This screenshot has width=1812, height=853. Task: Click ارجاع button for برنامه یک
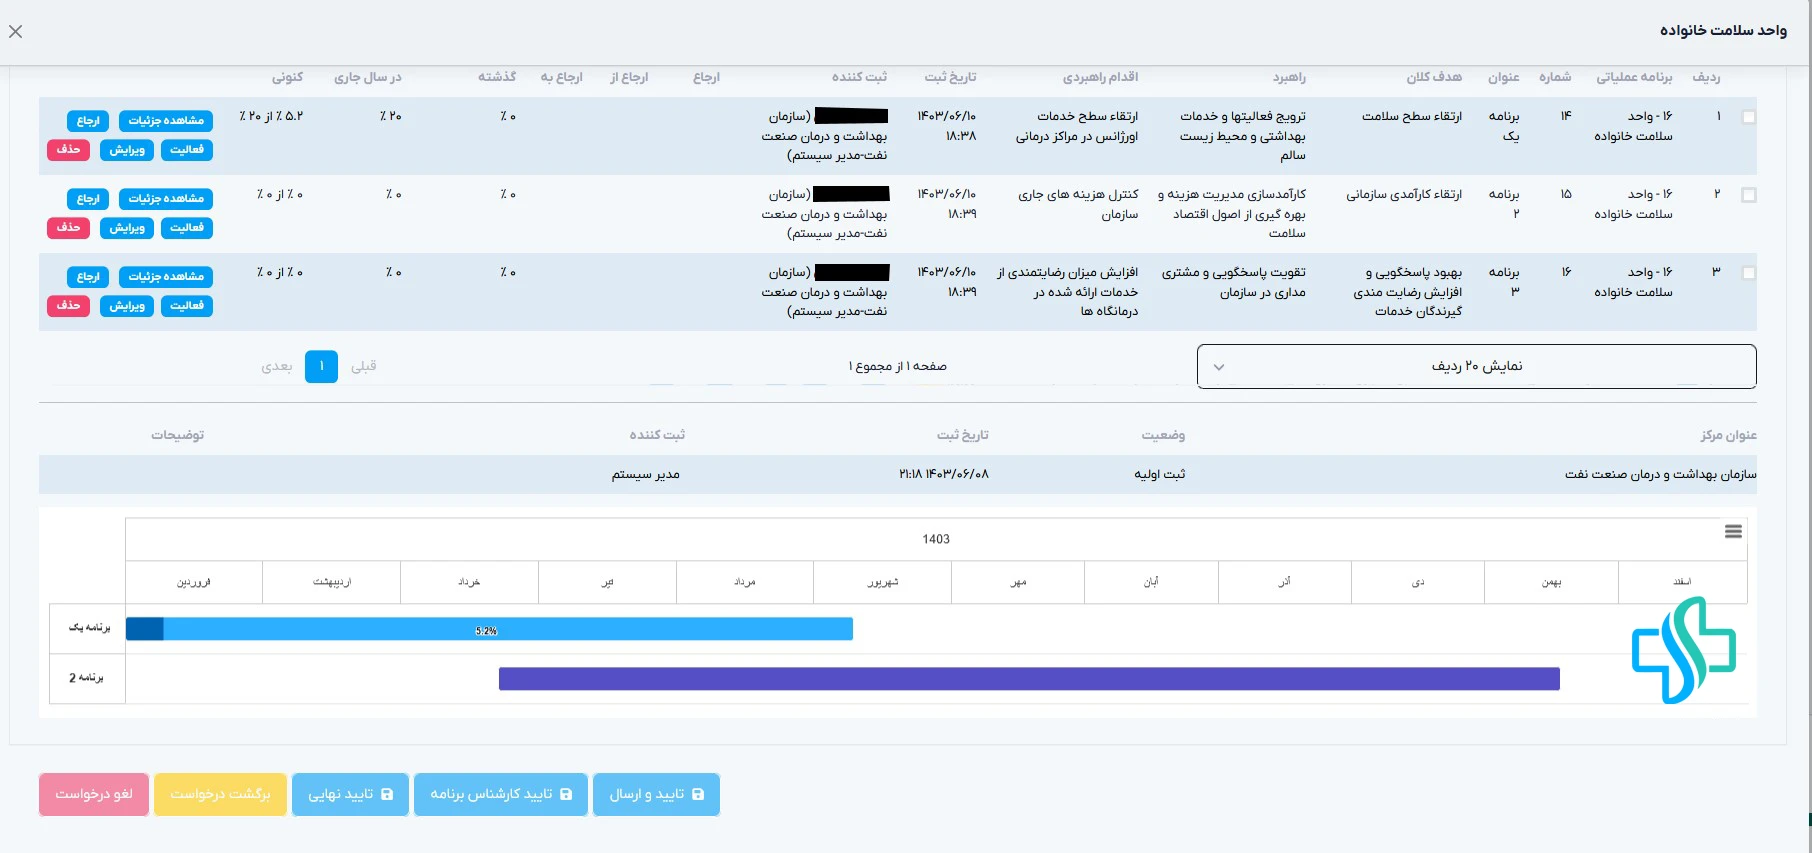[x=88, y=121]
